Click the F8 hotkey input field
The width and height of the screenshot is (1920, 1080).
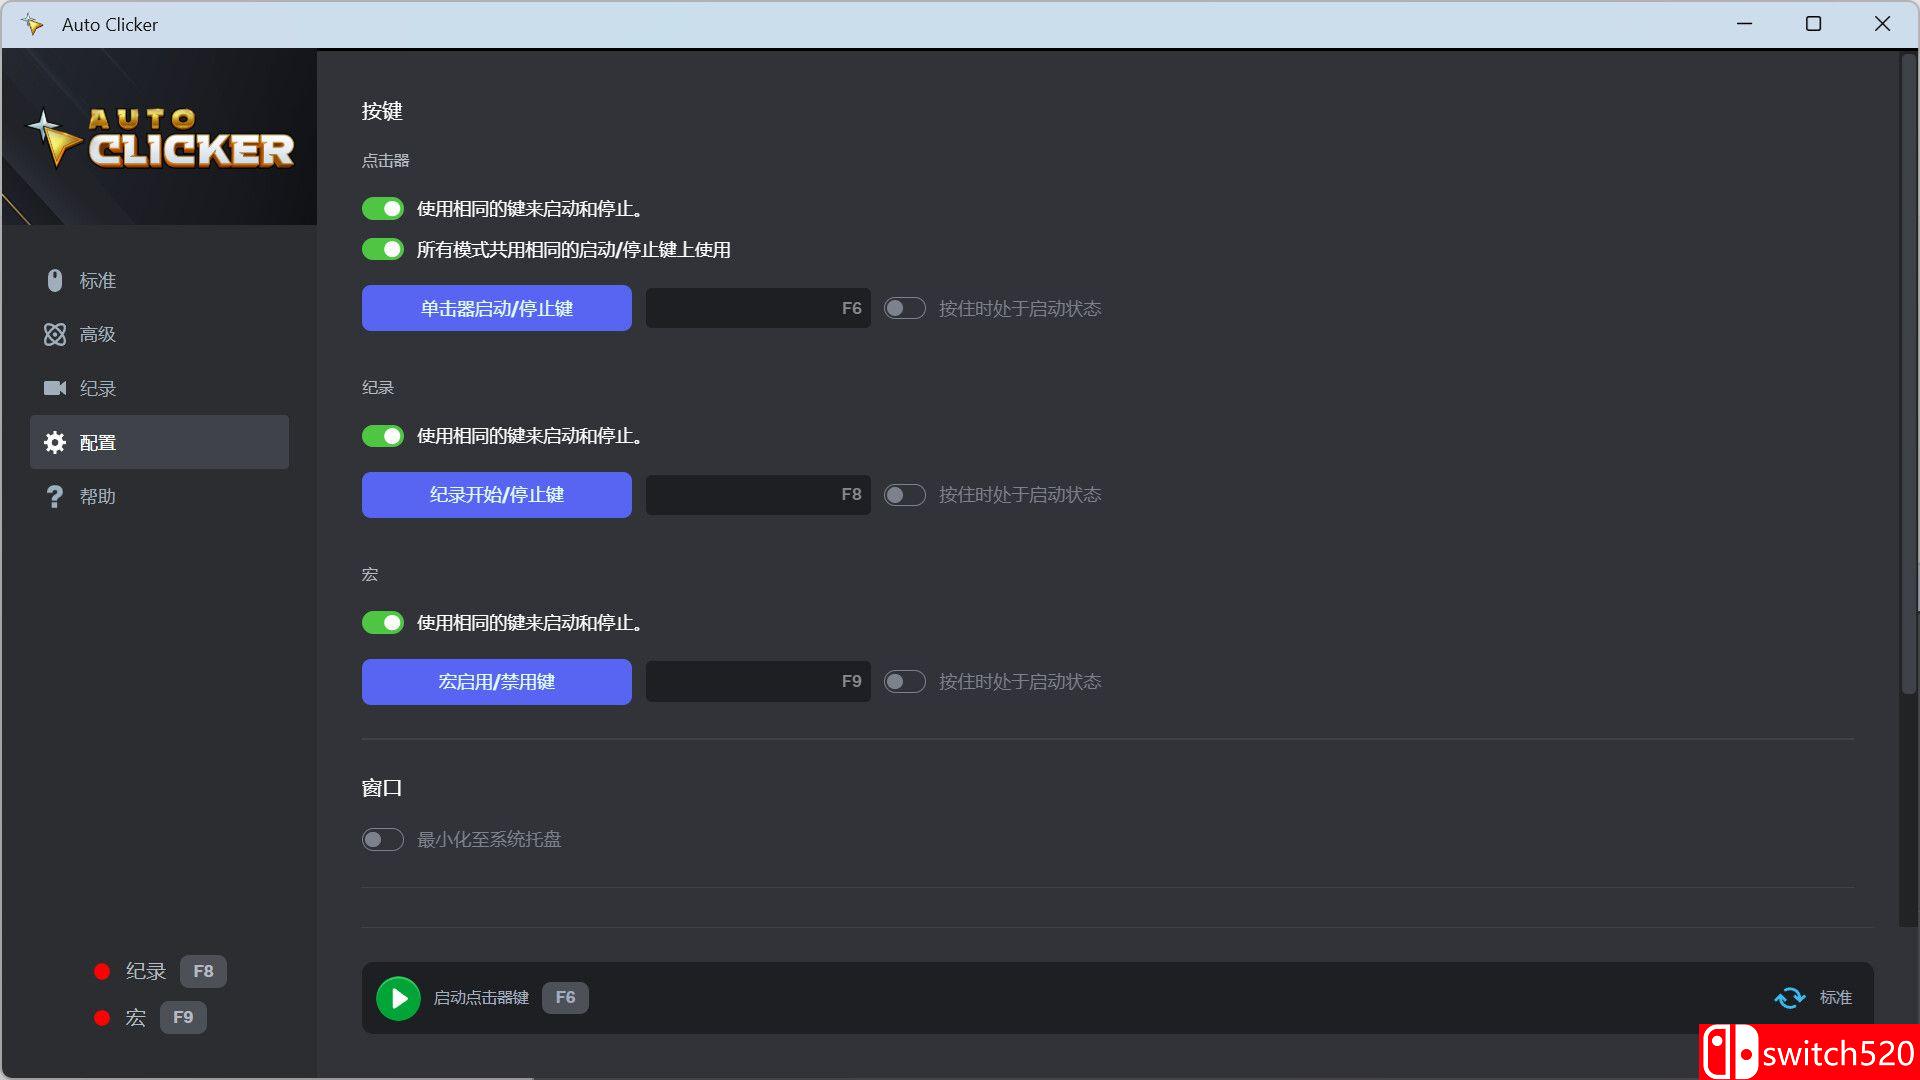[x=757, y=494]
